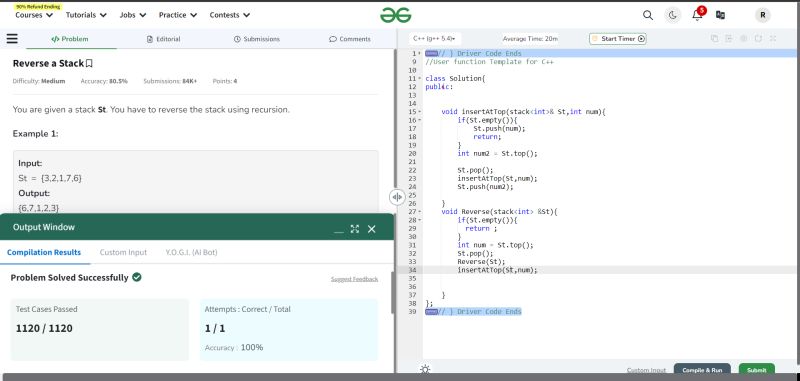This screenshot has height=381, width=800.
Task: Open the Contests dropdown menu
Action: [x=230, y=15]
